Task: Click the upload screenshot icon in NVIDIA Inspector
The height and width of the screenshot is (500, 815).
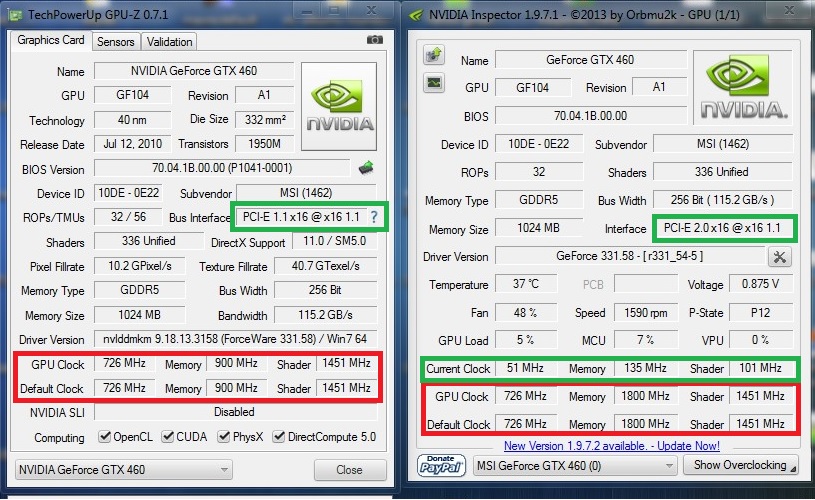Action: [434, 55]
